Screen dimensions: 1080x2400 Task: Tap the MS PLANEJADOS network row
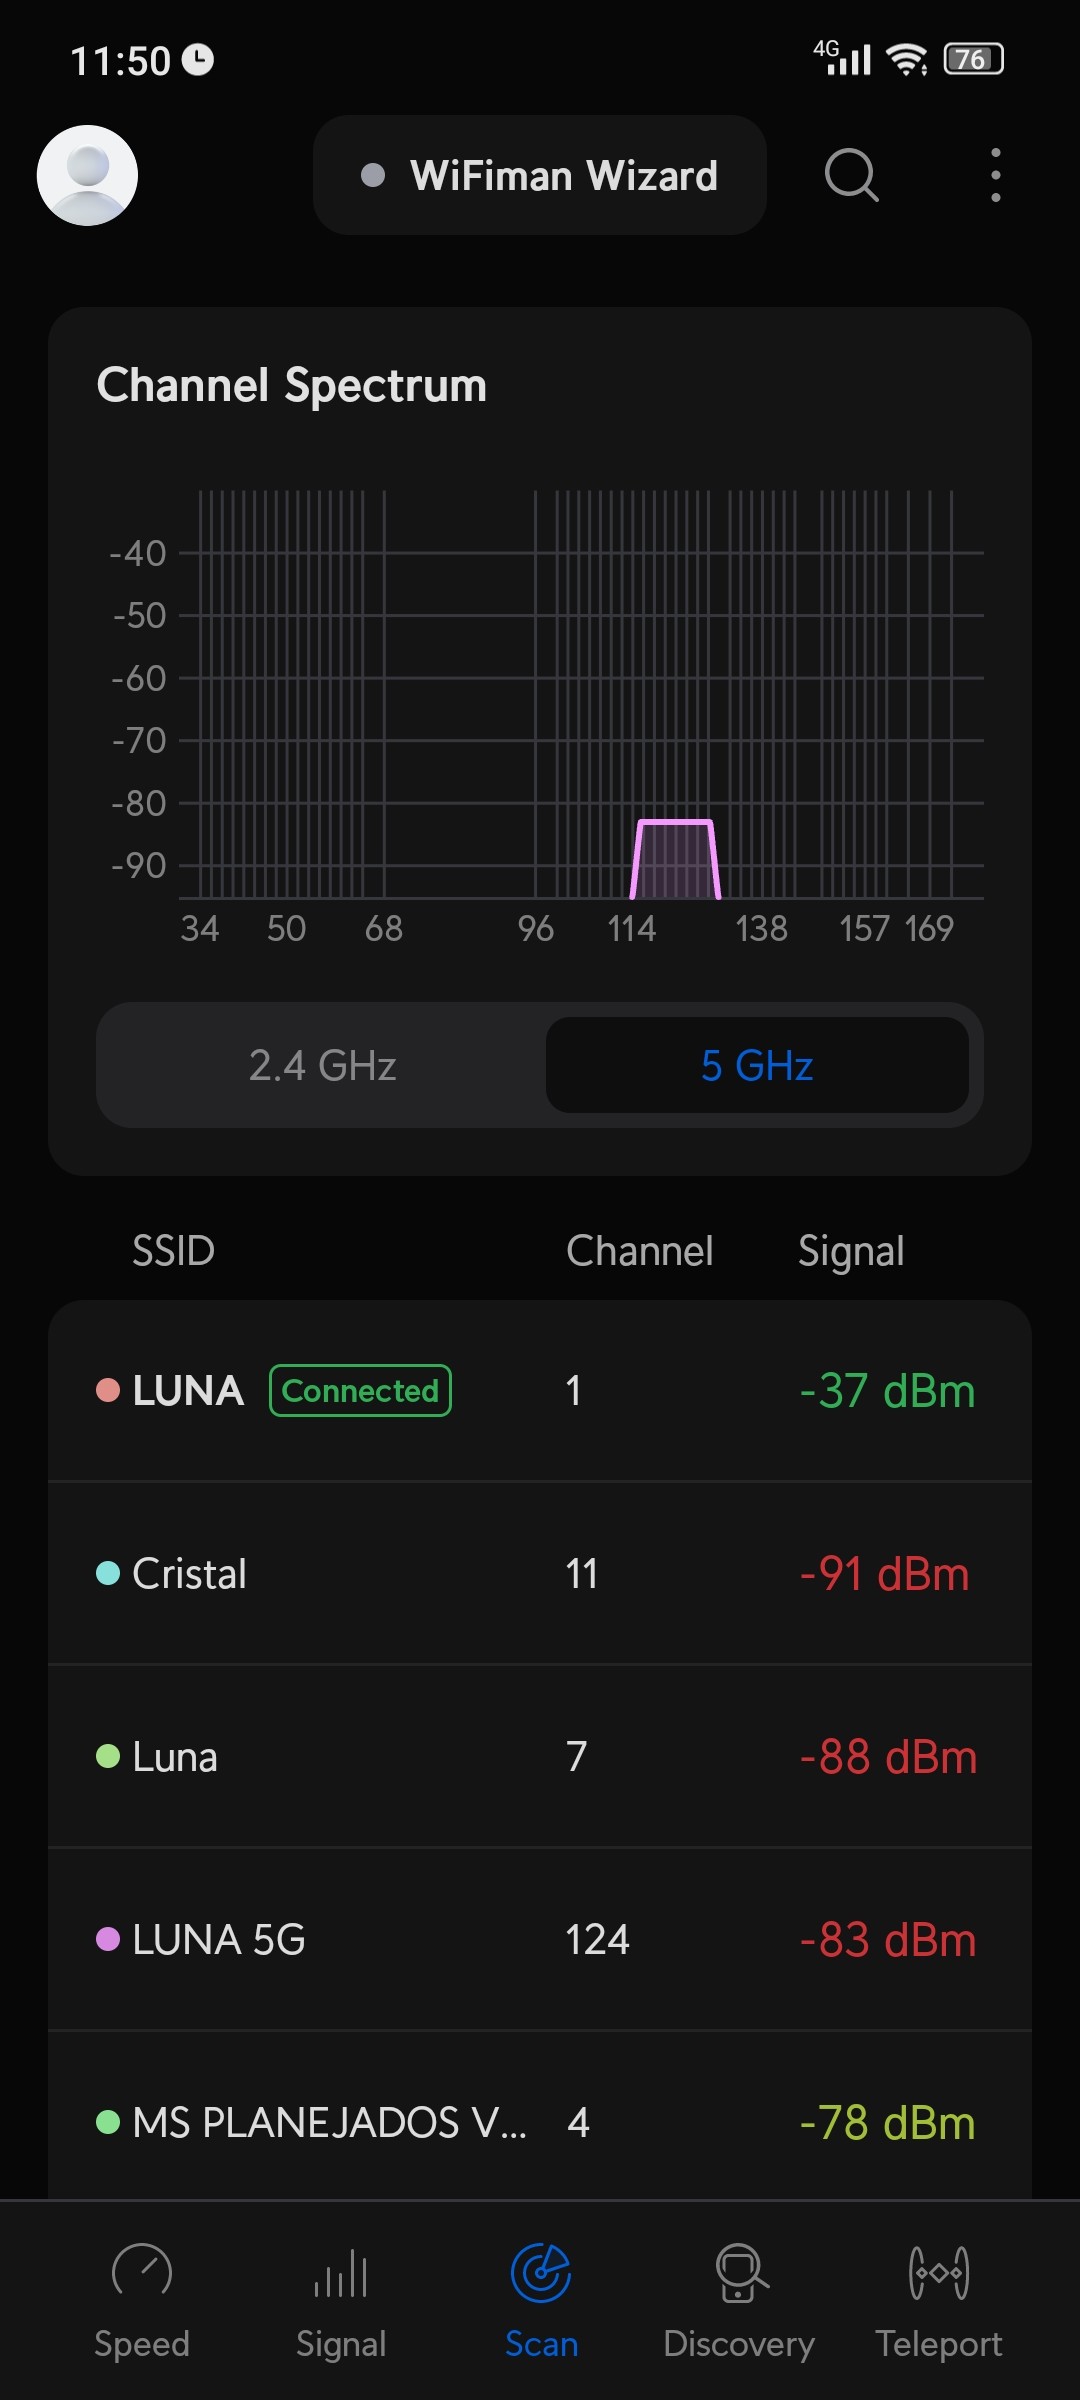pyautogui.click(x=540, y=2122)
